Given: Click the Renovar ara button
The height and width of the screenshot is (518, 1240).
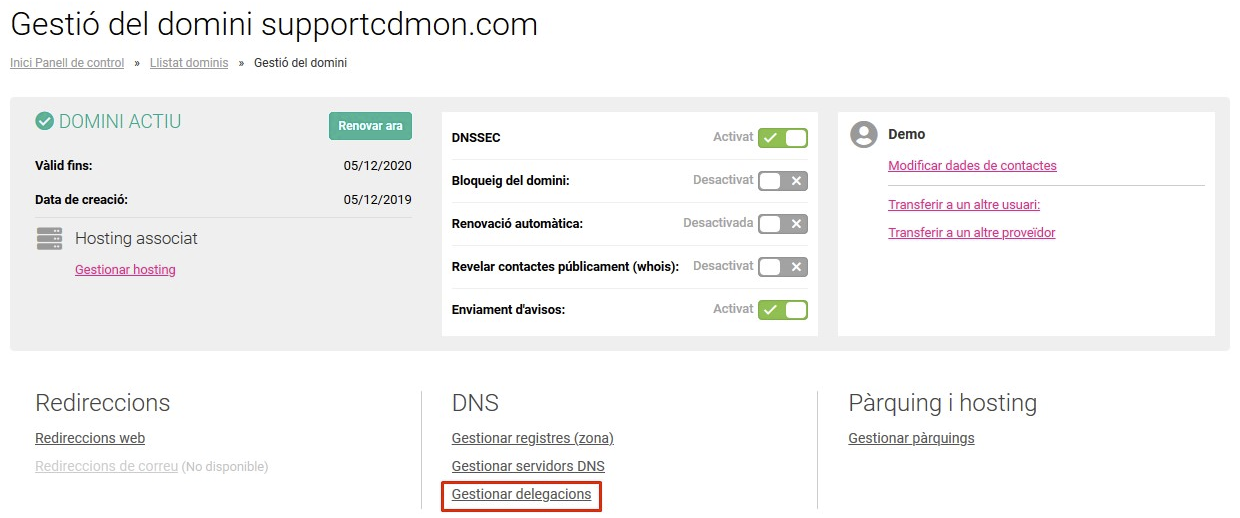Looking at the screenshot, I should click(370, 126).
